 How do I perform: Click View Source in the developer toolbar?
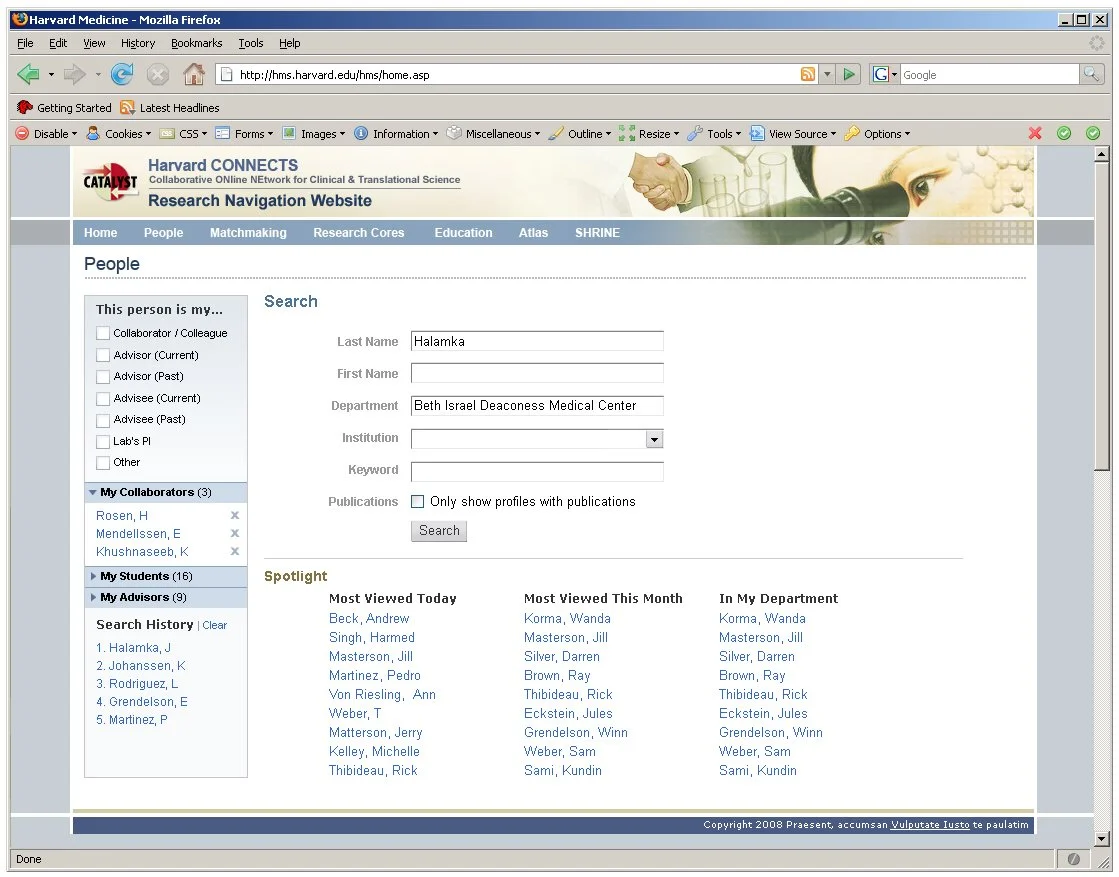(x=792, y=133)
